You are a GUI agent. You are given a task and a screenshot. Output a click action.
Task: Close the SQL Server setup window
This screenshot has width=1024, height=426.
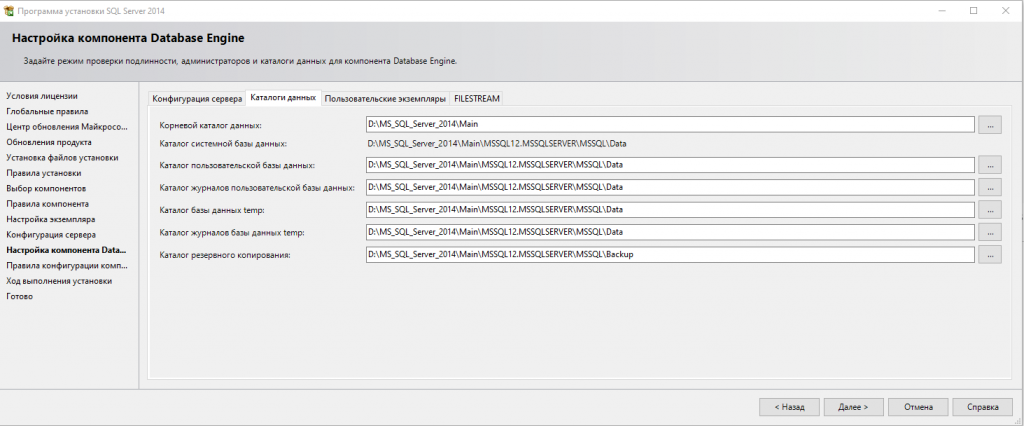(1004, 10)
